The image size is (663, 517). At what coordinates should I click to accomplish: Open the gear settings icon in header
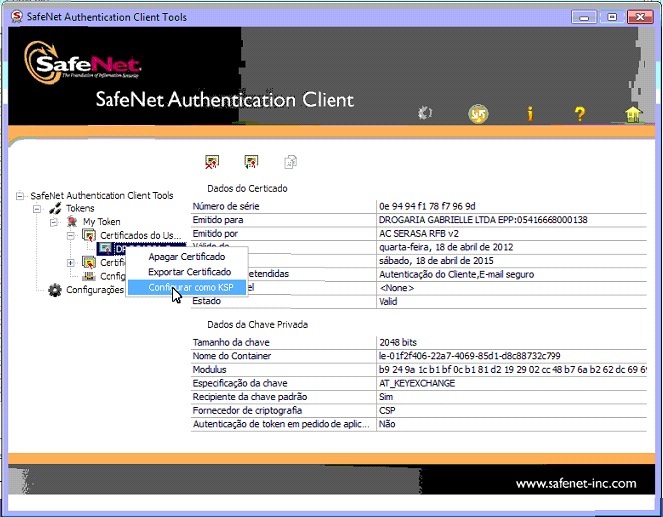coord(425,114)
